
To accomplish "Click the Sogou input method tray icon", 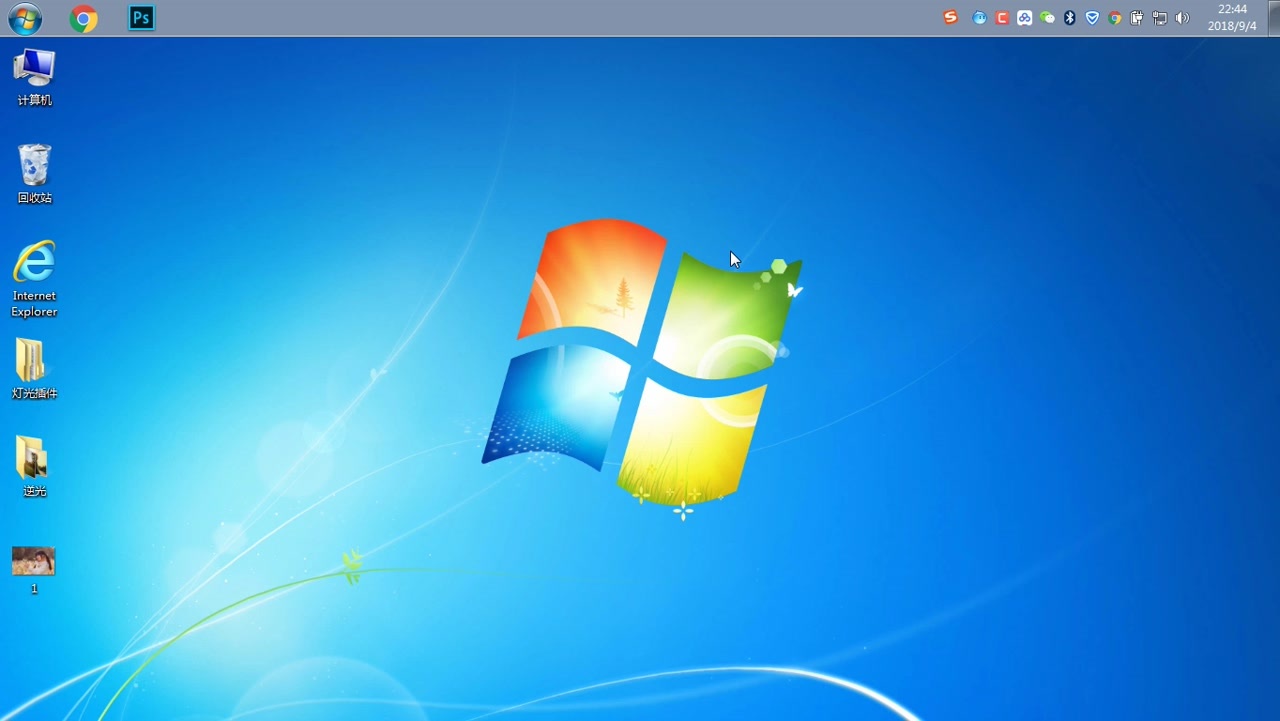I will (x=951, y=18).
